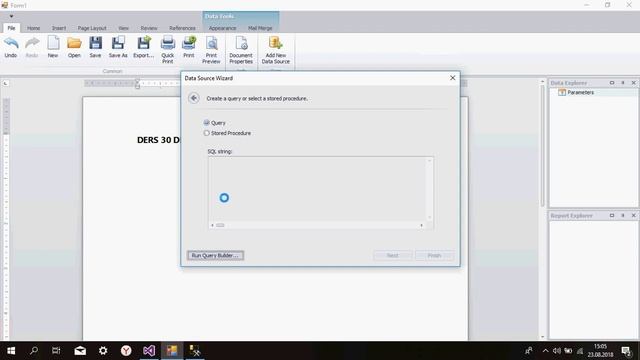Click the Export icon
640x360 pixels.
(144, 47)
